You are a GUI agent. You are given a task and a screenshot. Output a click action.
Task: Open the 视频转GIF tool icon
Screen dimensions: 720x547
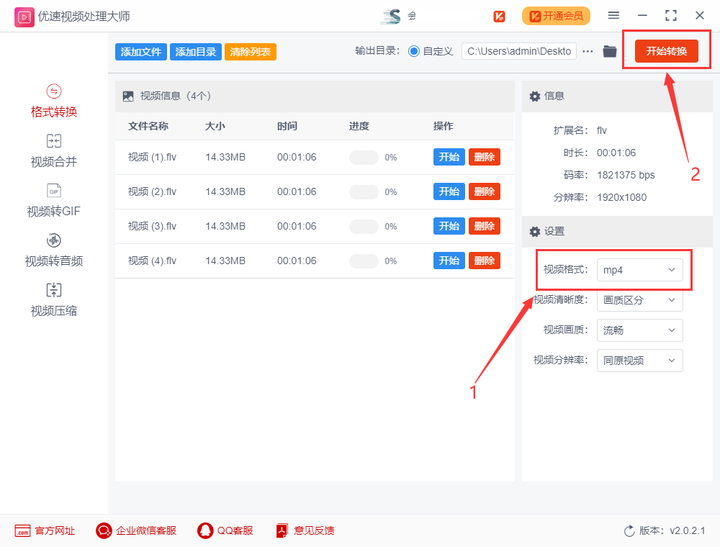tap(54, 191)
